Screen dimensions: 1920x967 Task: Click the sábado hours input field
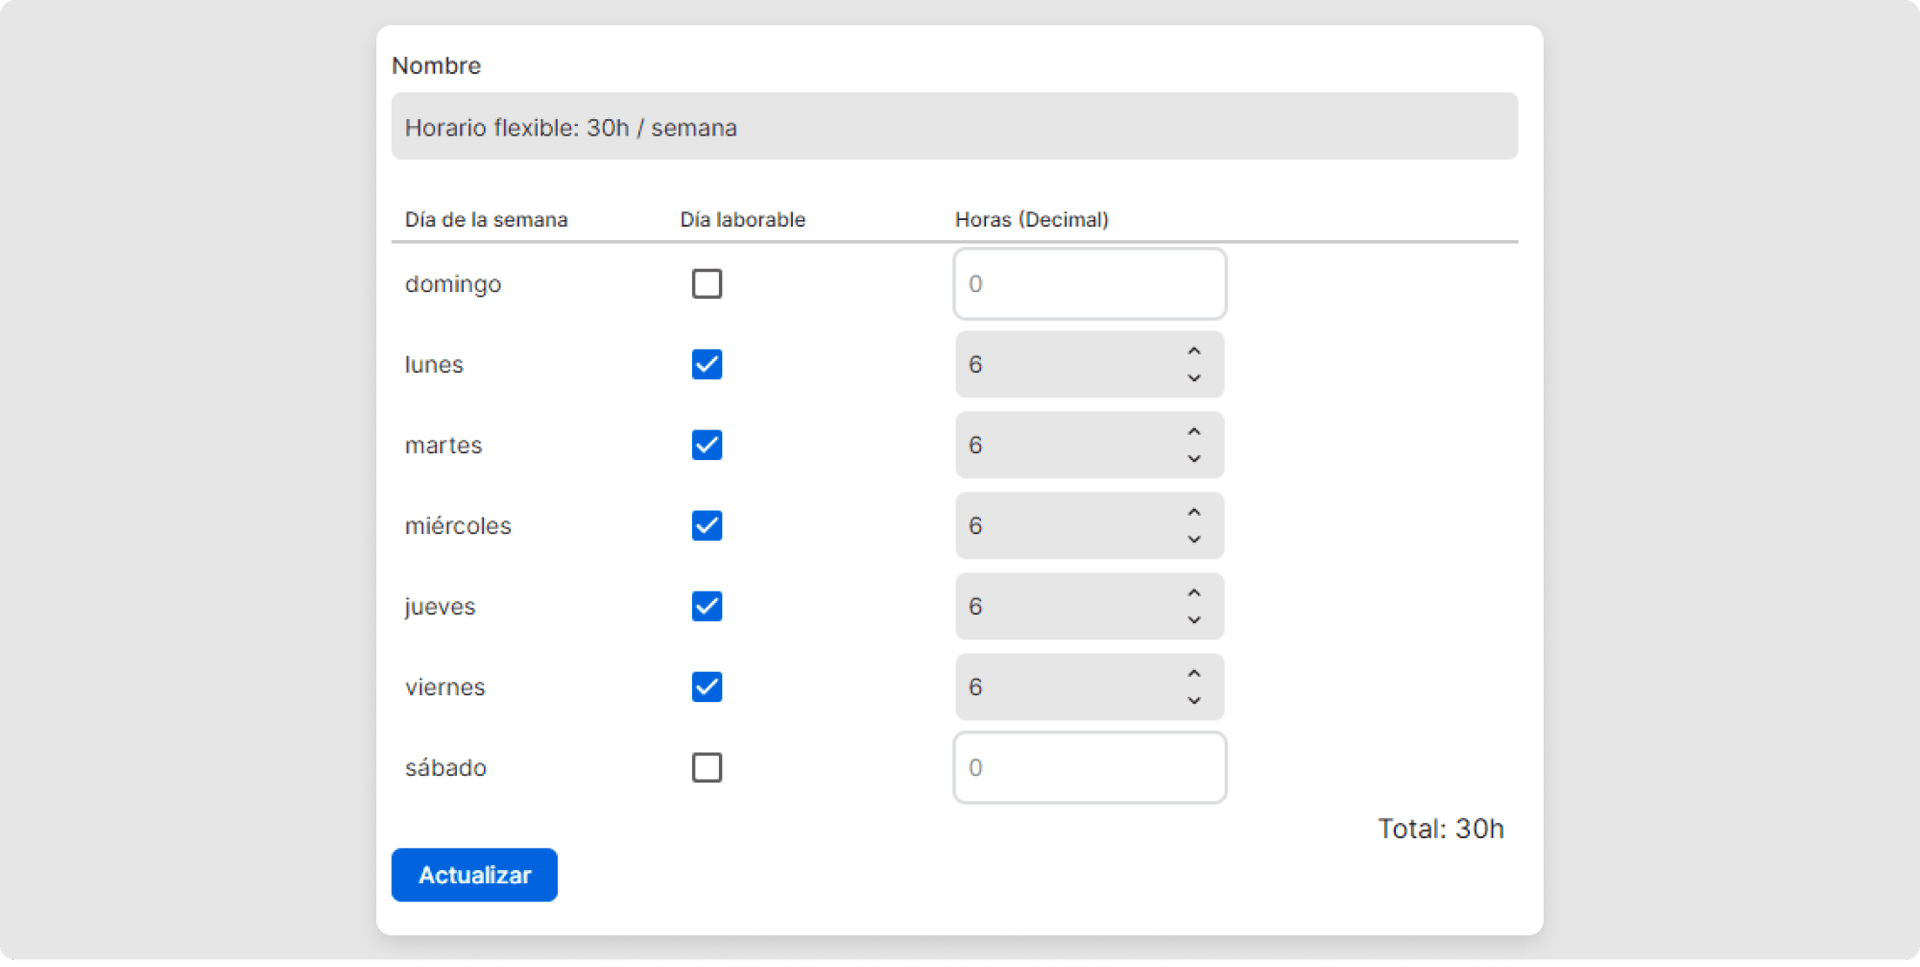[1089, 768]
